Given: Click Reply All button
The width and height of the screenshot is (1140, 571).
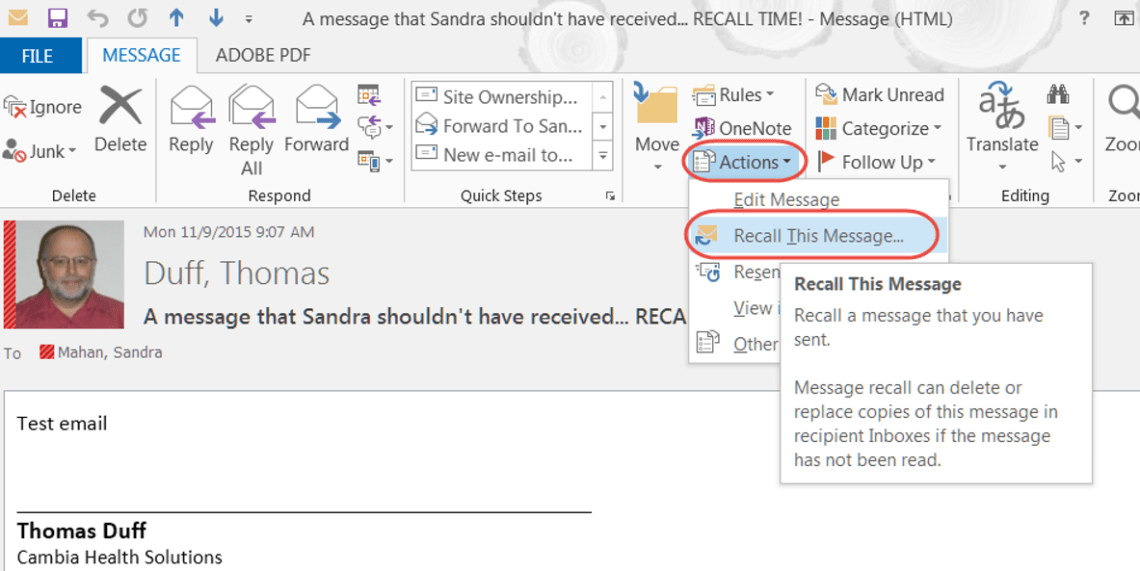Looking at the screenshot, I should 252,129.
